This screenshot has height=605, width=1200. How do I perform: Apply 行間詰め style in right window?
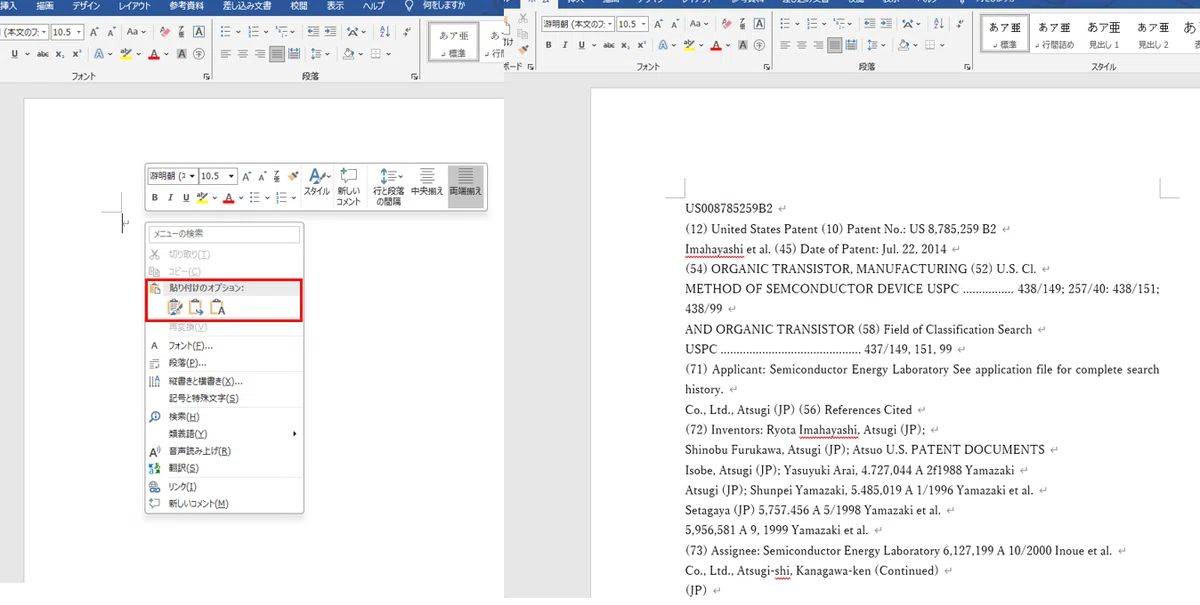[x=1057, y=35]
